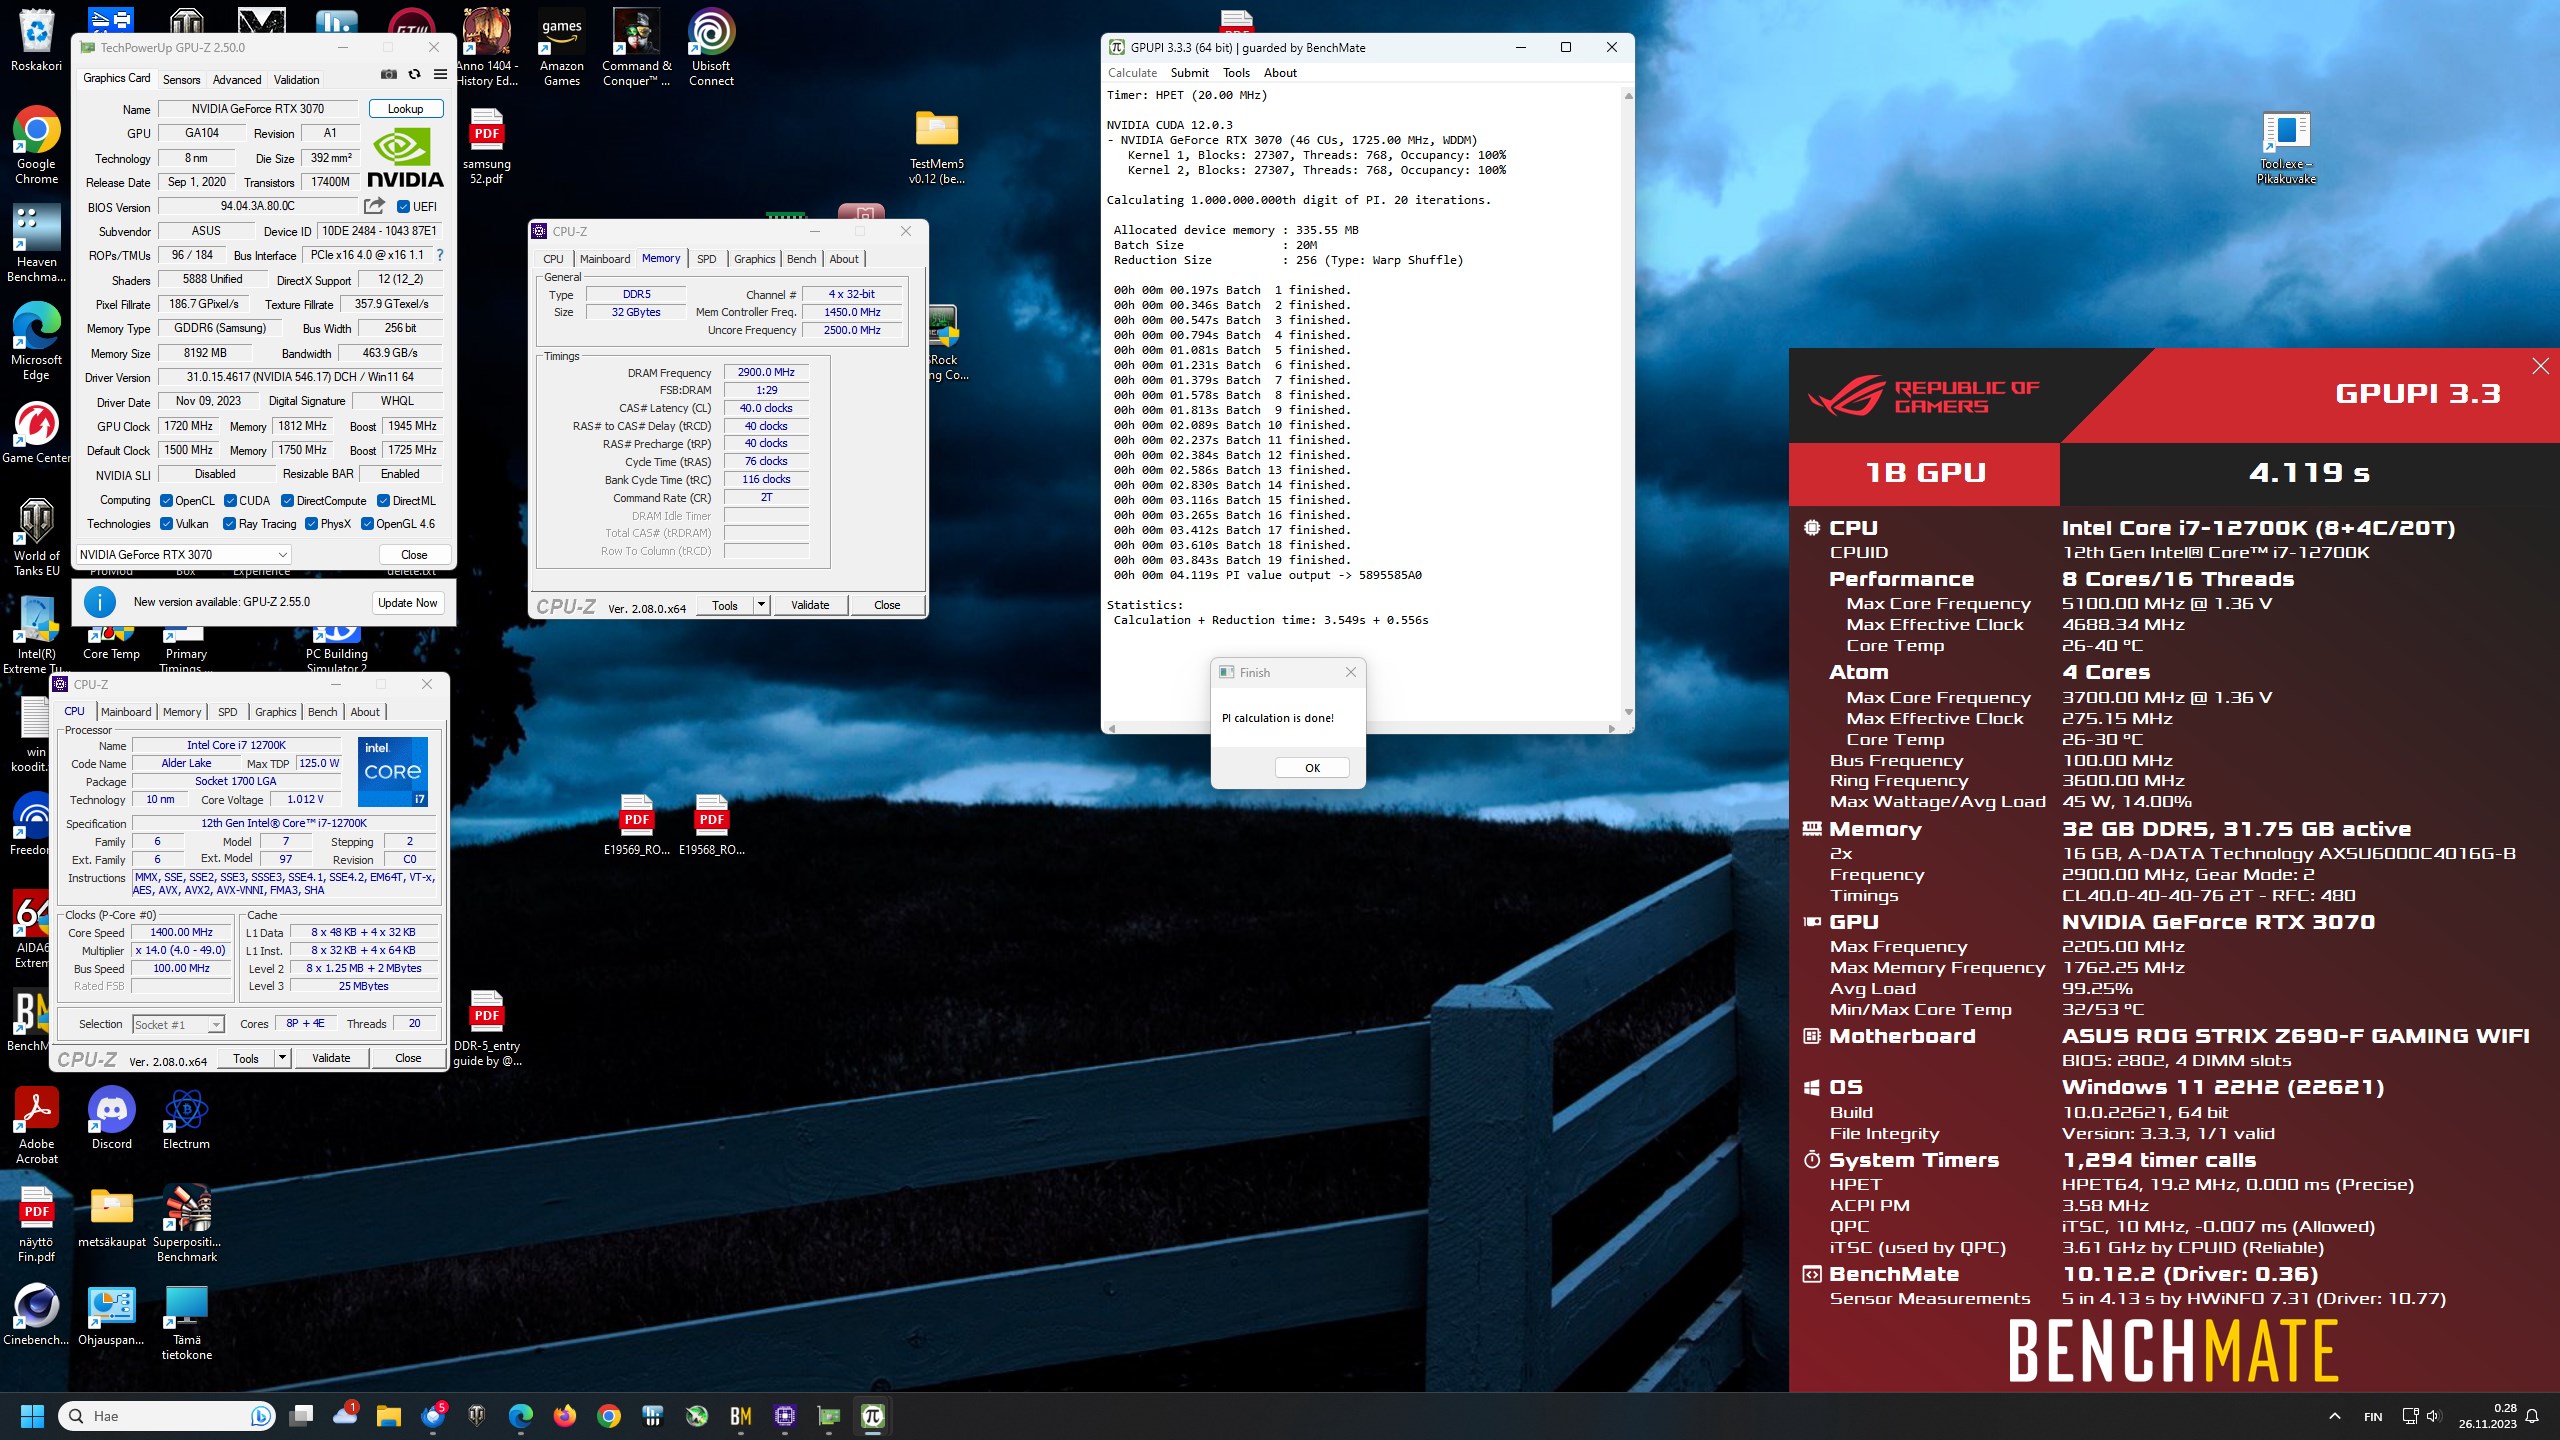The image size is (2560, 1440).
Task: Click the GPUPI vertical scrollbar down arrow
Action: (1628, 712)
